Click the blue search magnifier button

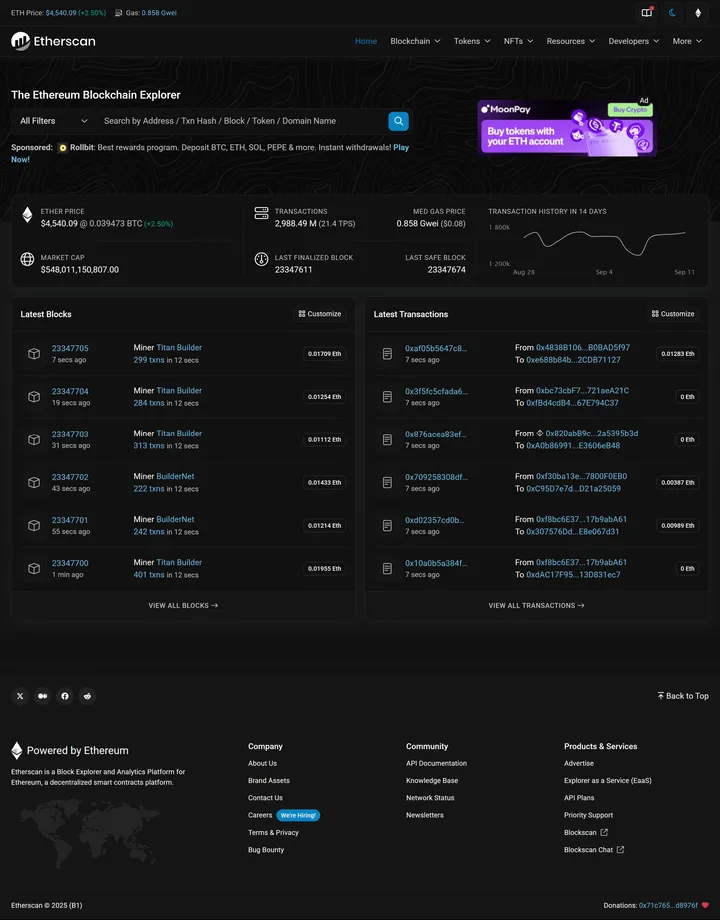[x=398, y=121]
